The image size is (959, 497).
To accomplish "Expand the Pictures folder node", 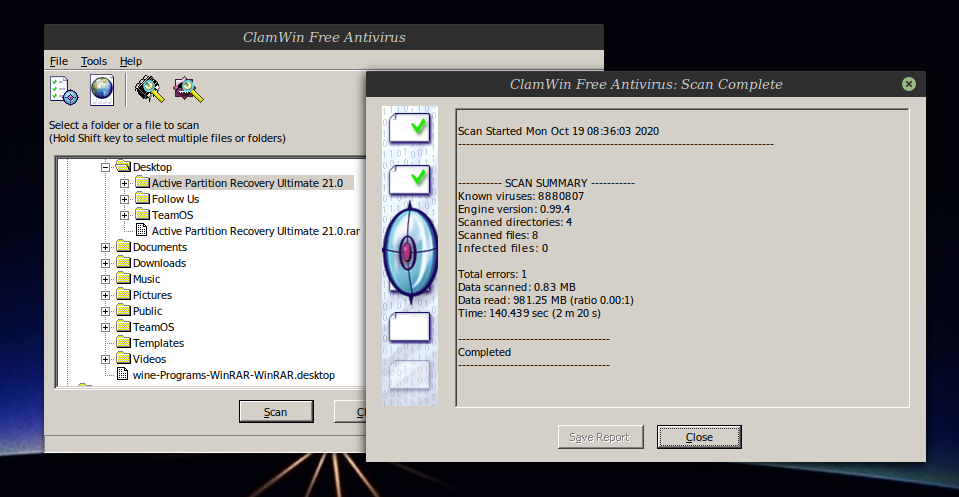I will (x=105, y=295).
